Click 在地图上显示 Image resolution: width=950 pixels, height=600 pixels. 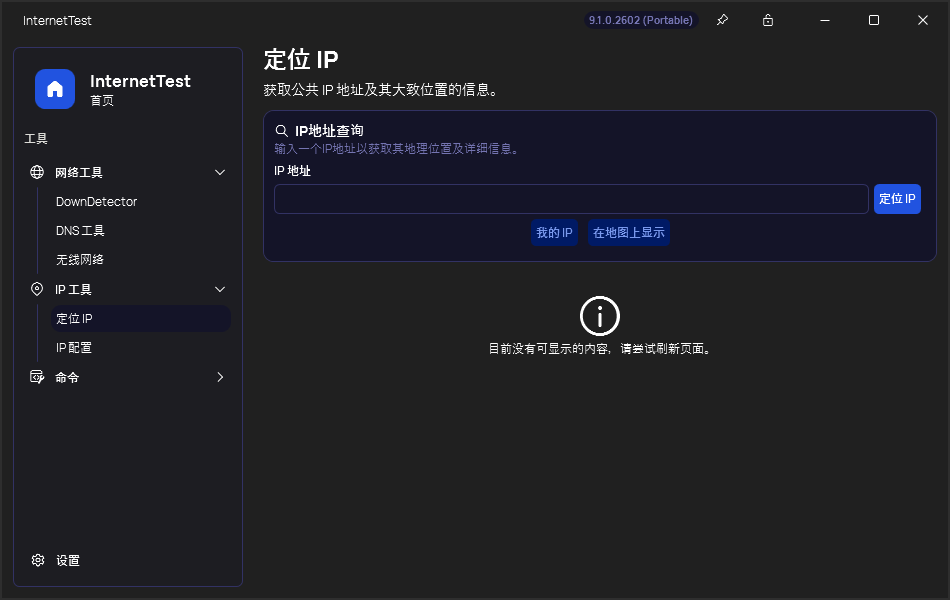629,232
